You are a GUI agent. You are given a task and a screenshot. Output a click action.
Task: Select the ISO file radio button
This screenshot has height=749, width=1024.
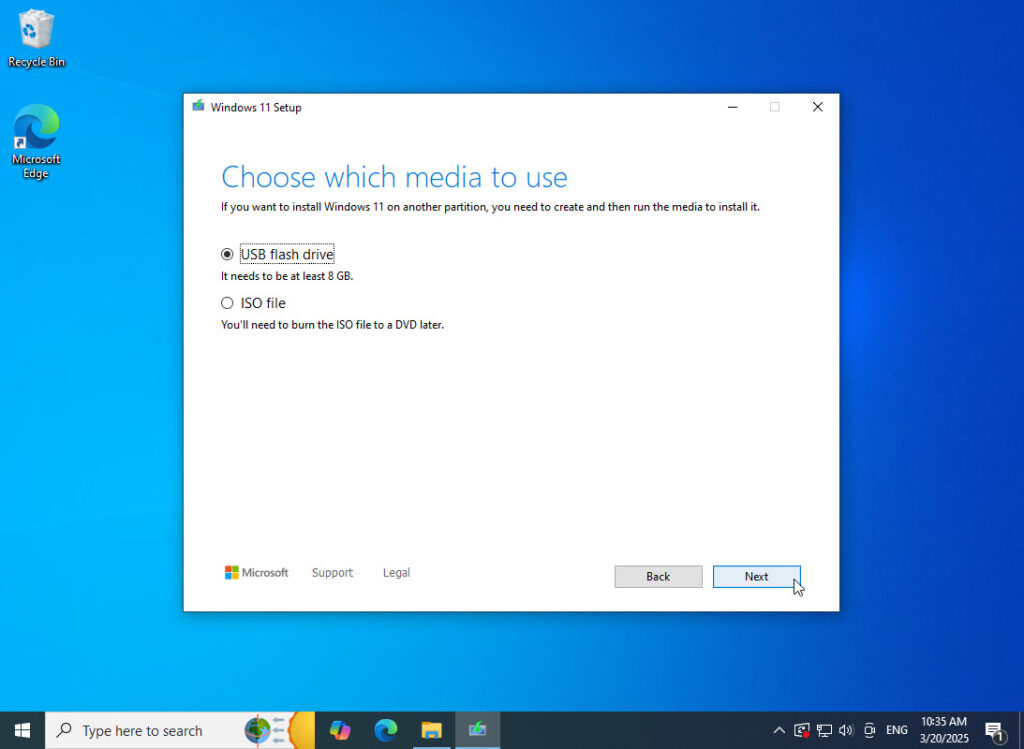click(x=227, y=303)
